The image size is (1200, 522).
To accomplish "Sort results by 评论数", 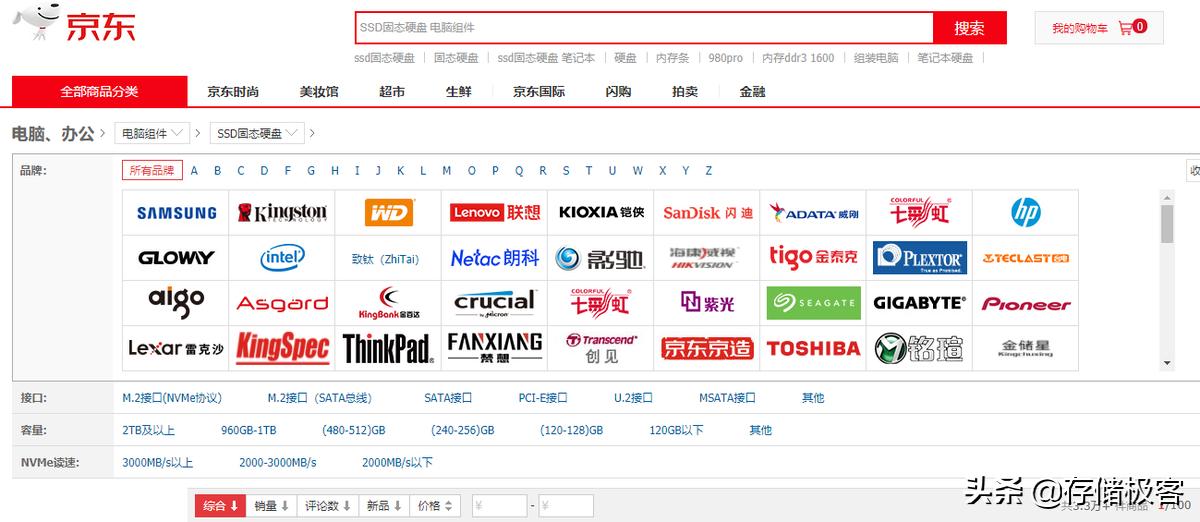I will (x=328, y=506).
